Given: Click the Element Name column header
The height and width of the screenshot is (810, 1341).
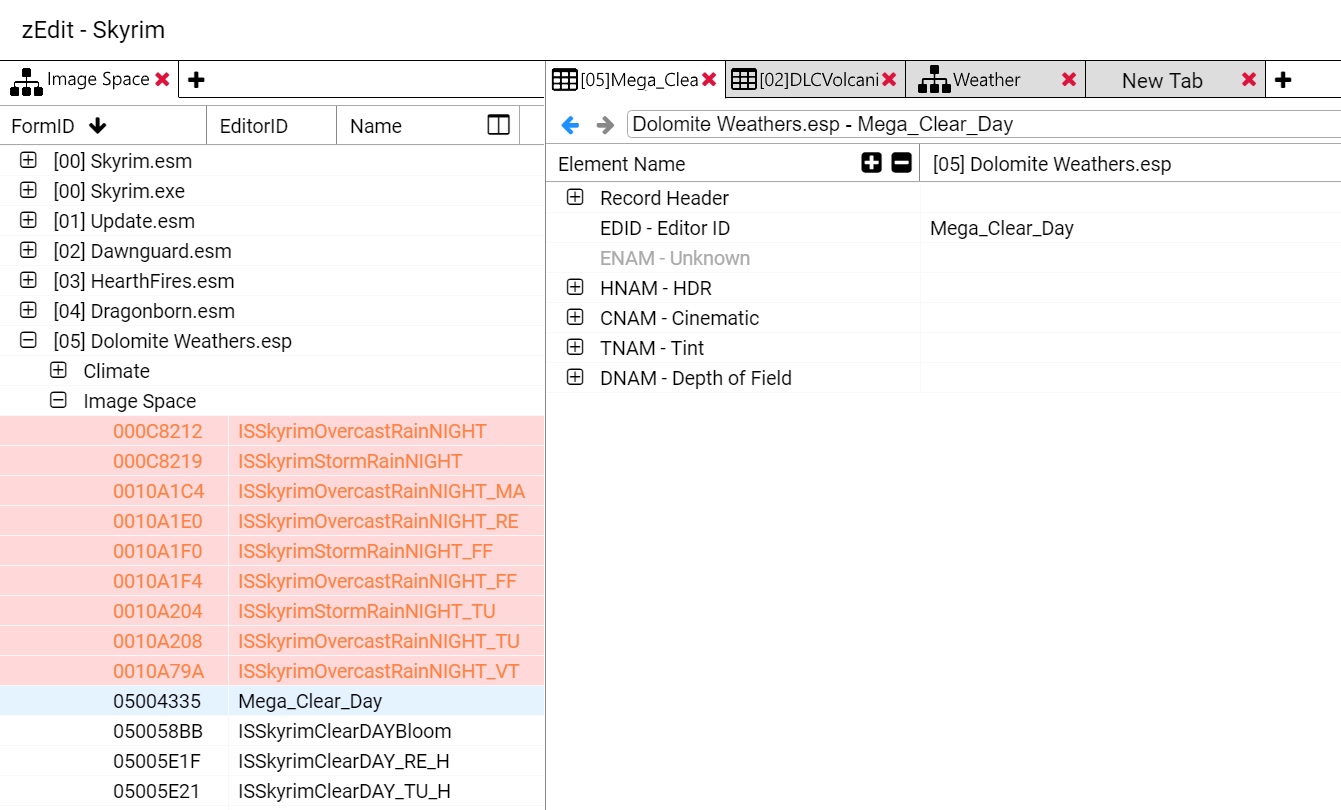Looking at the screenshot, I should tap(733, 164).
